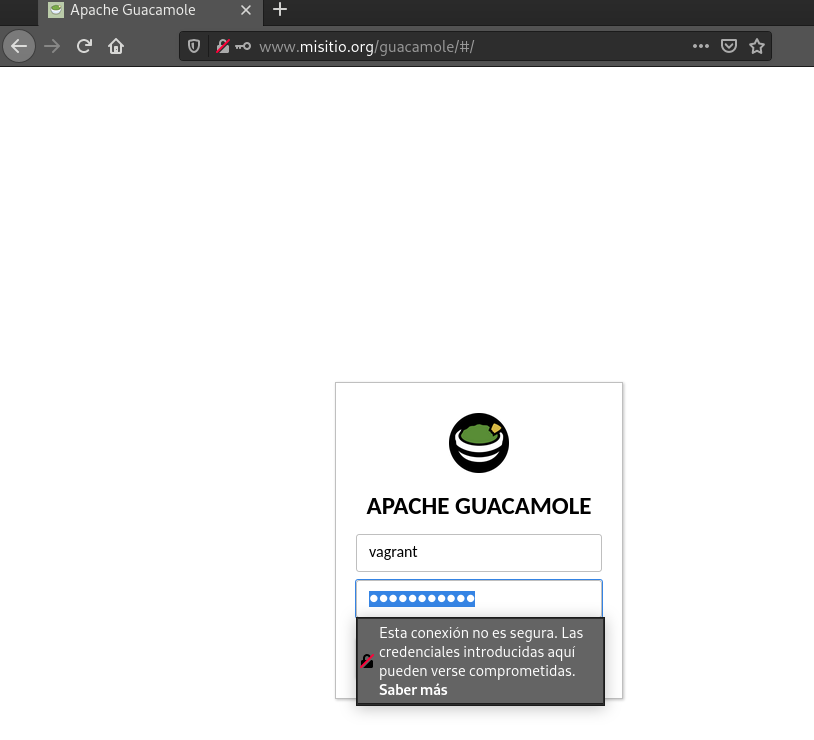Open a new tab with plus button
Viewport: 814px width, 740px height.
280,10
